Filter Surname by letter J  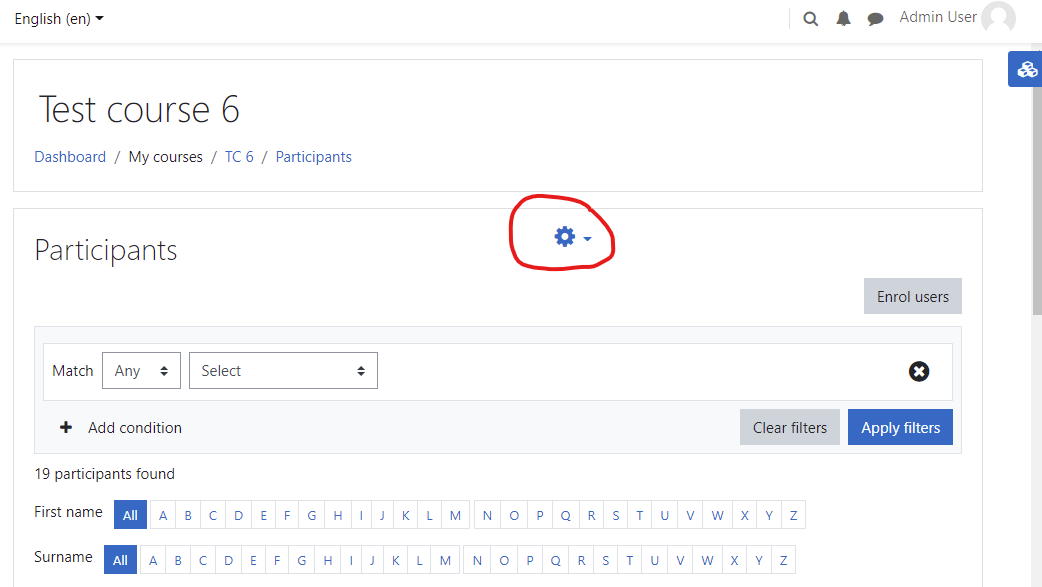pos(372,560)
